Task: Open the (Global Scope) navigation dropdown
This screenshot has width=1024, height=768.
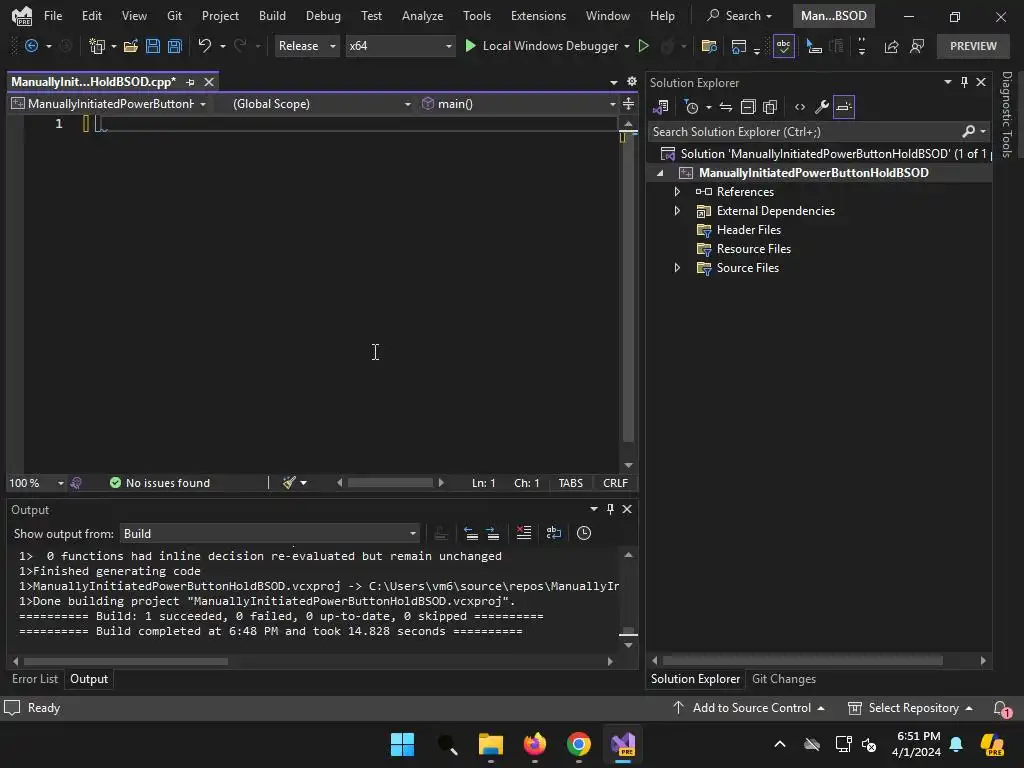Action: pyautogui.click(x=321, y=104)
